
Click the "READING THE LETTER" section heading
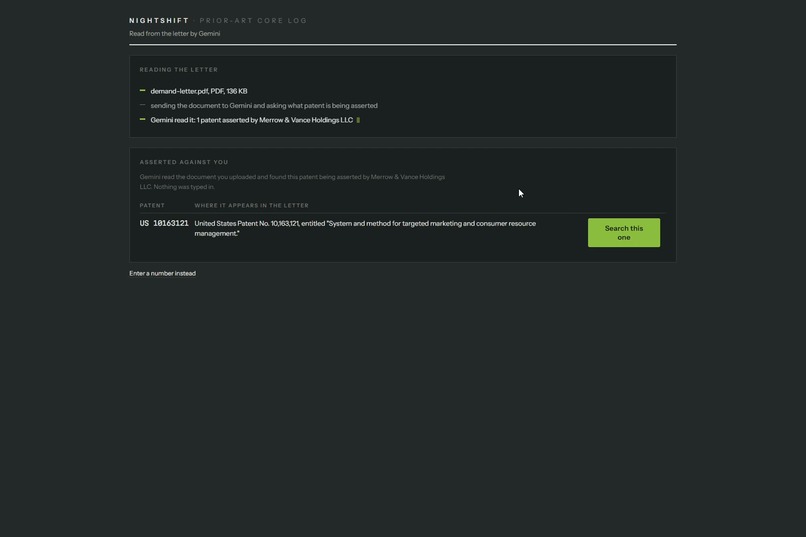(178, 69)
